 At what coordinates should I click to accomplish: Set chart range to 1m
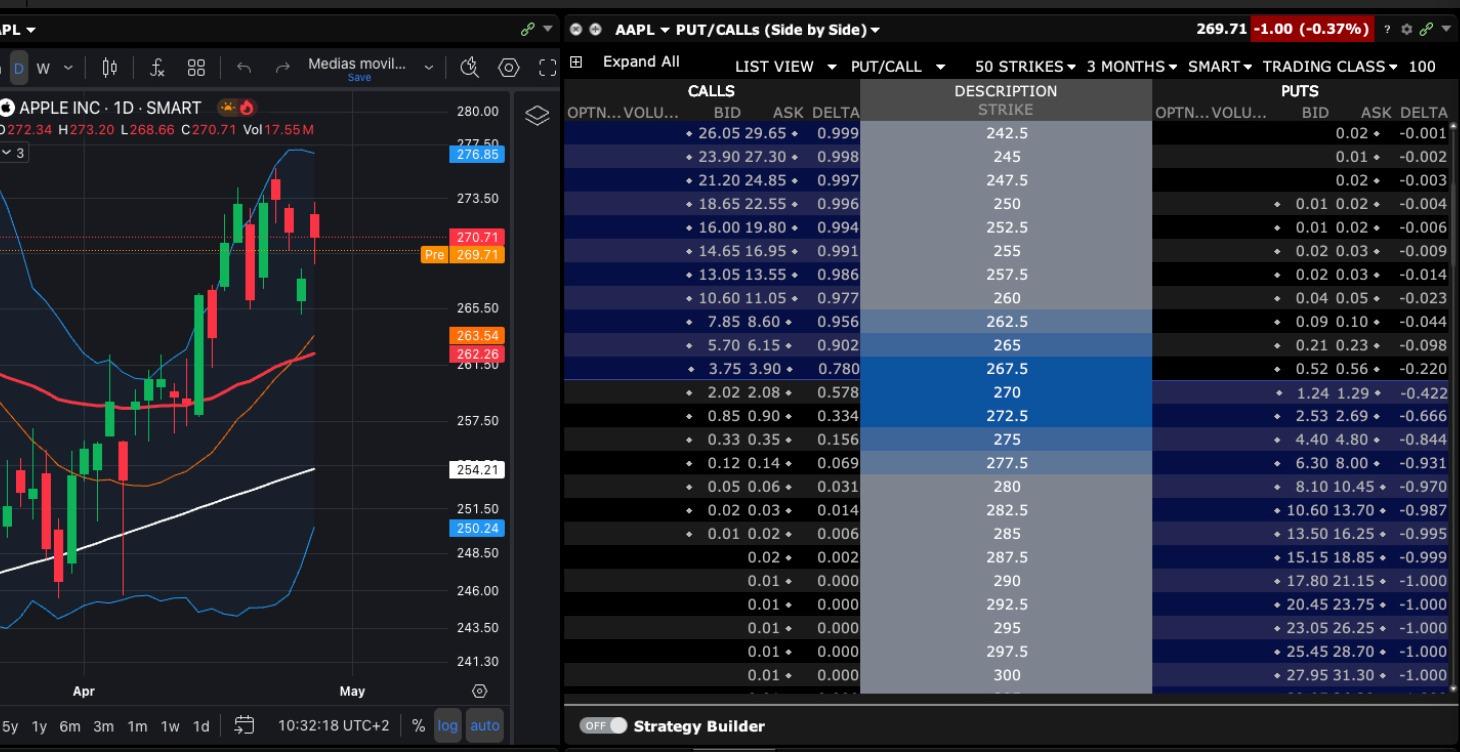click(x=138, y=726)
